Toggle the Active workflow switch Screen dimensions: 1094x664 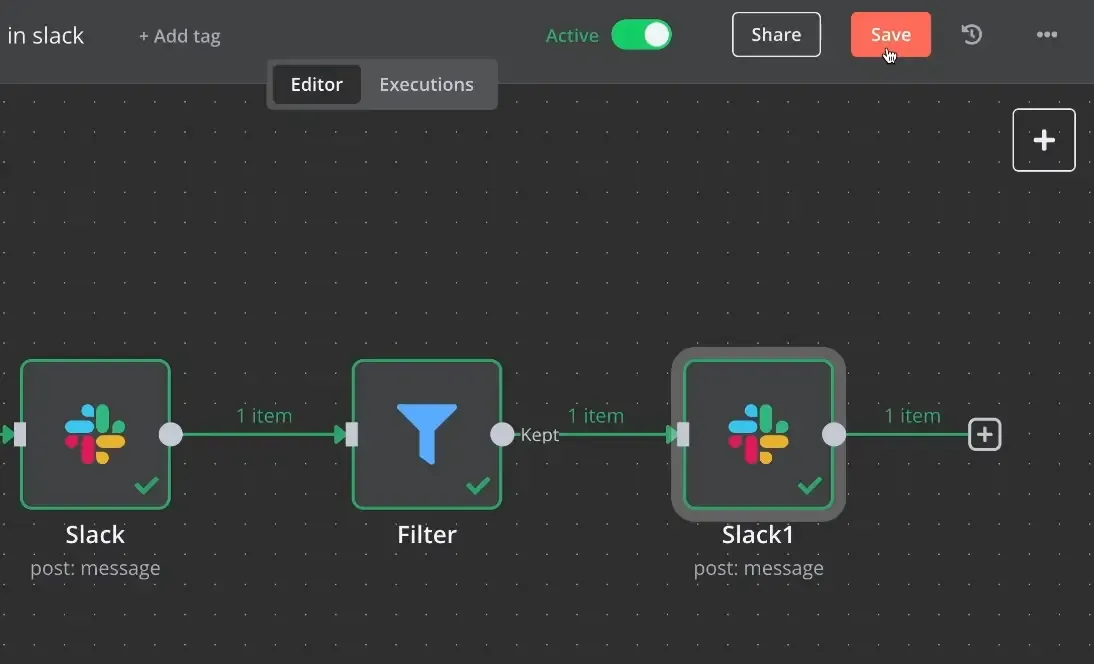641,35
